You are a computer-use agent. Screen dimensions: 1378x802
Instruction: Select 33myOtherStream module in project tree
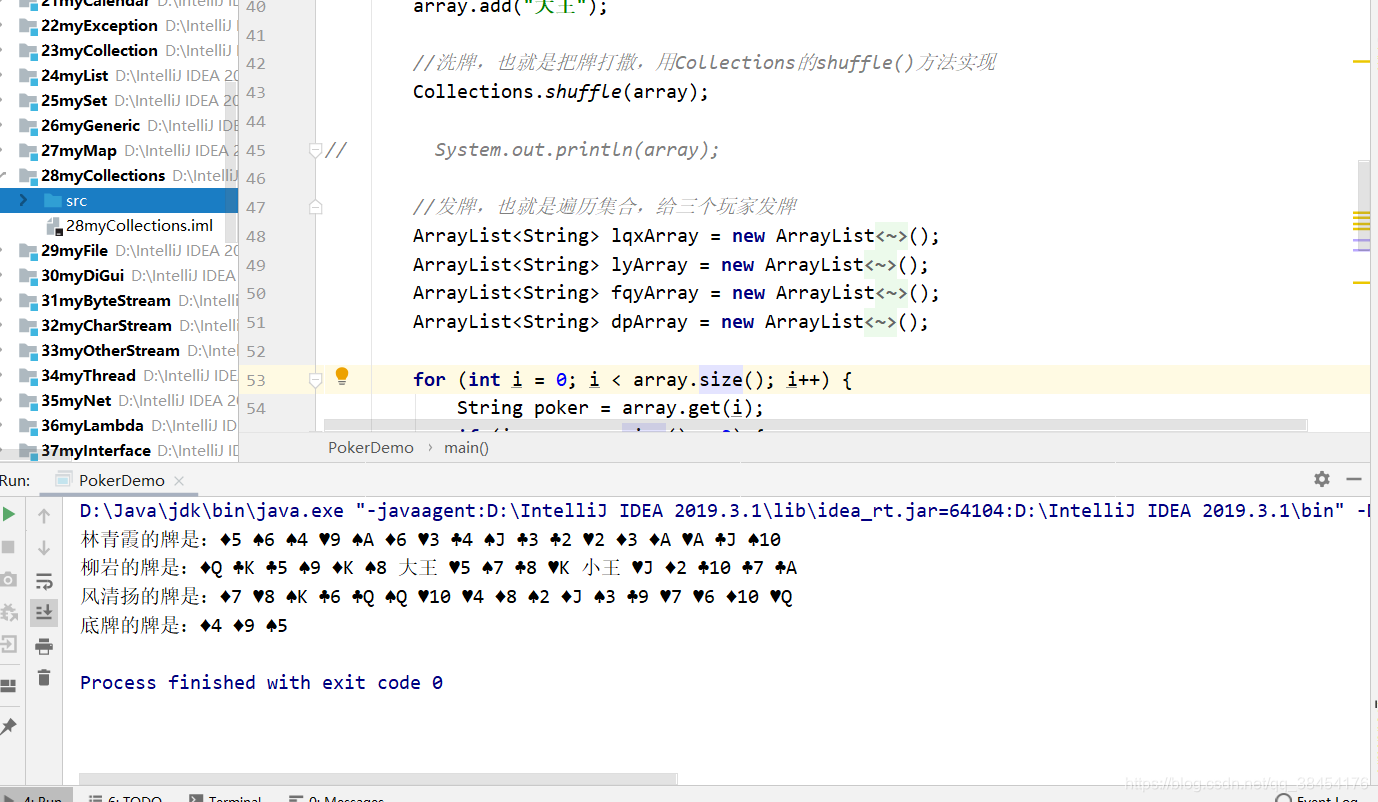pyautogui.click(x=110, y=350)
